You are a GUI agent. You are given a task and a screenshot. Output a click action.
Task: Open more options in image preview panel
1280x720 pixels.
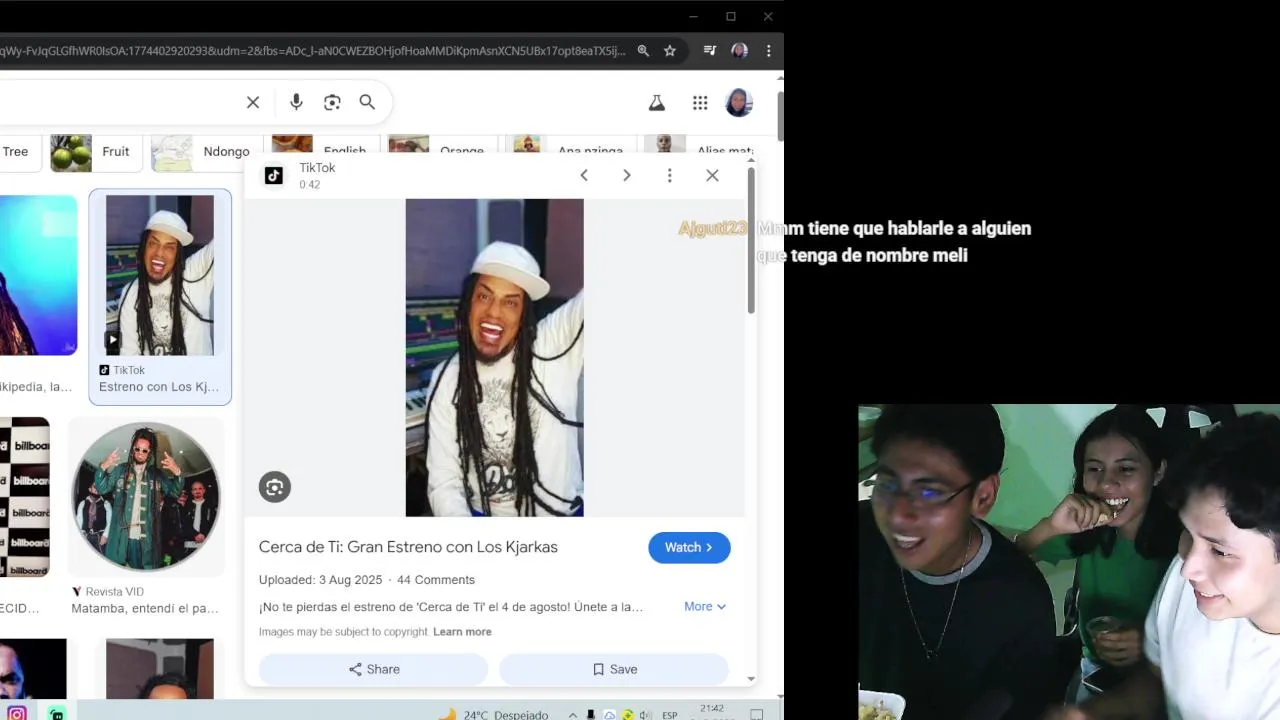click(670, 175)
